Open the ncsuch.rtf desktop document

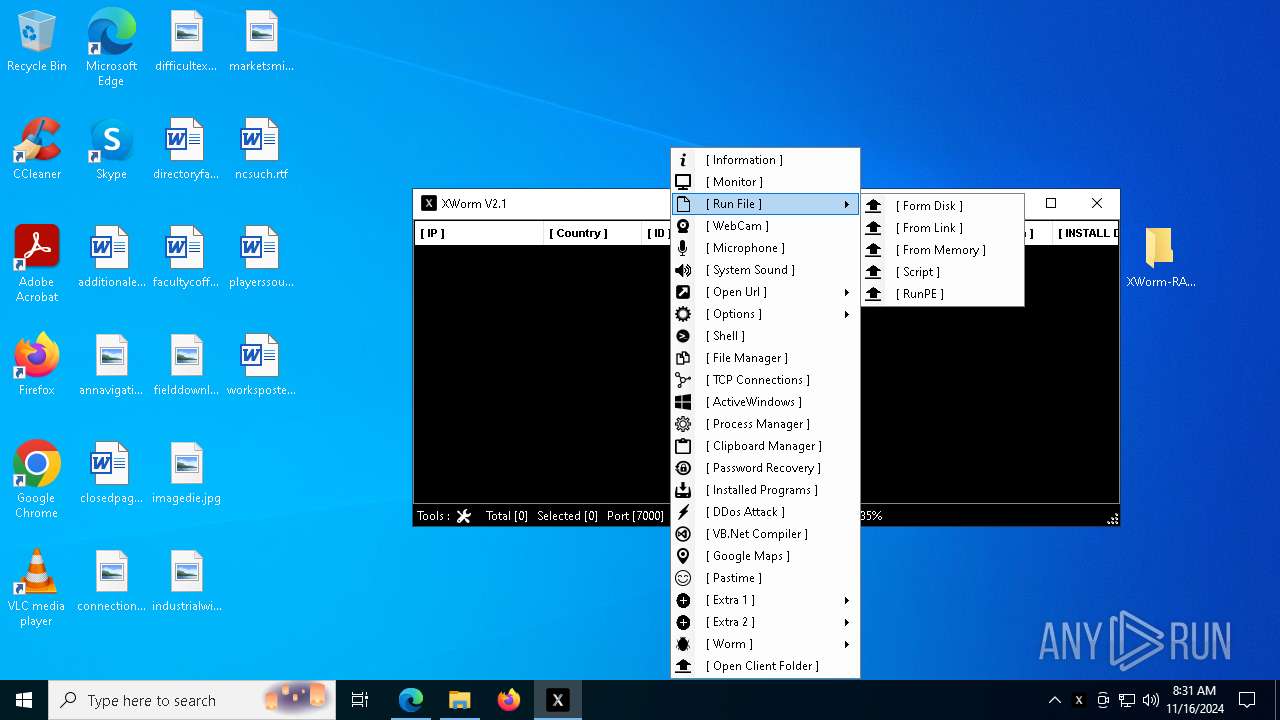[261, 149]
